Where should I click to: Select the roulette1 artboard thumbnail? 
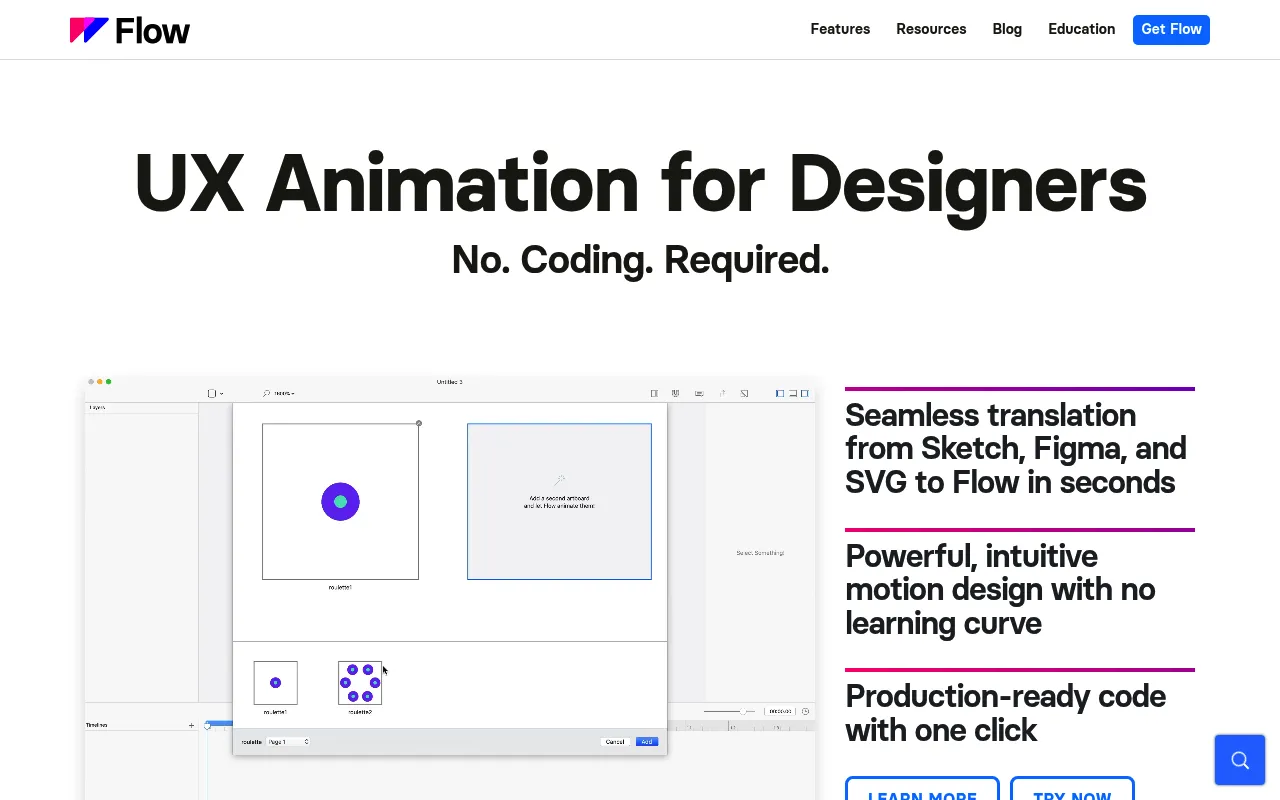[275, 683]
